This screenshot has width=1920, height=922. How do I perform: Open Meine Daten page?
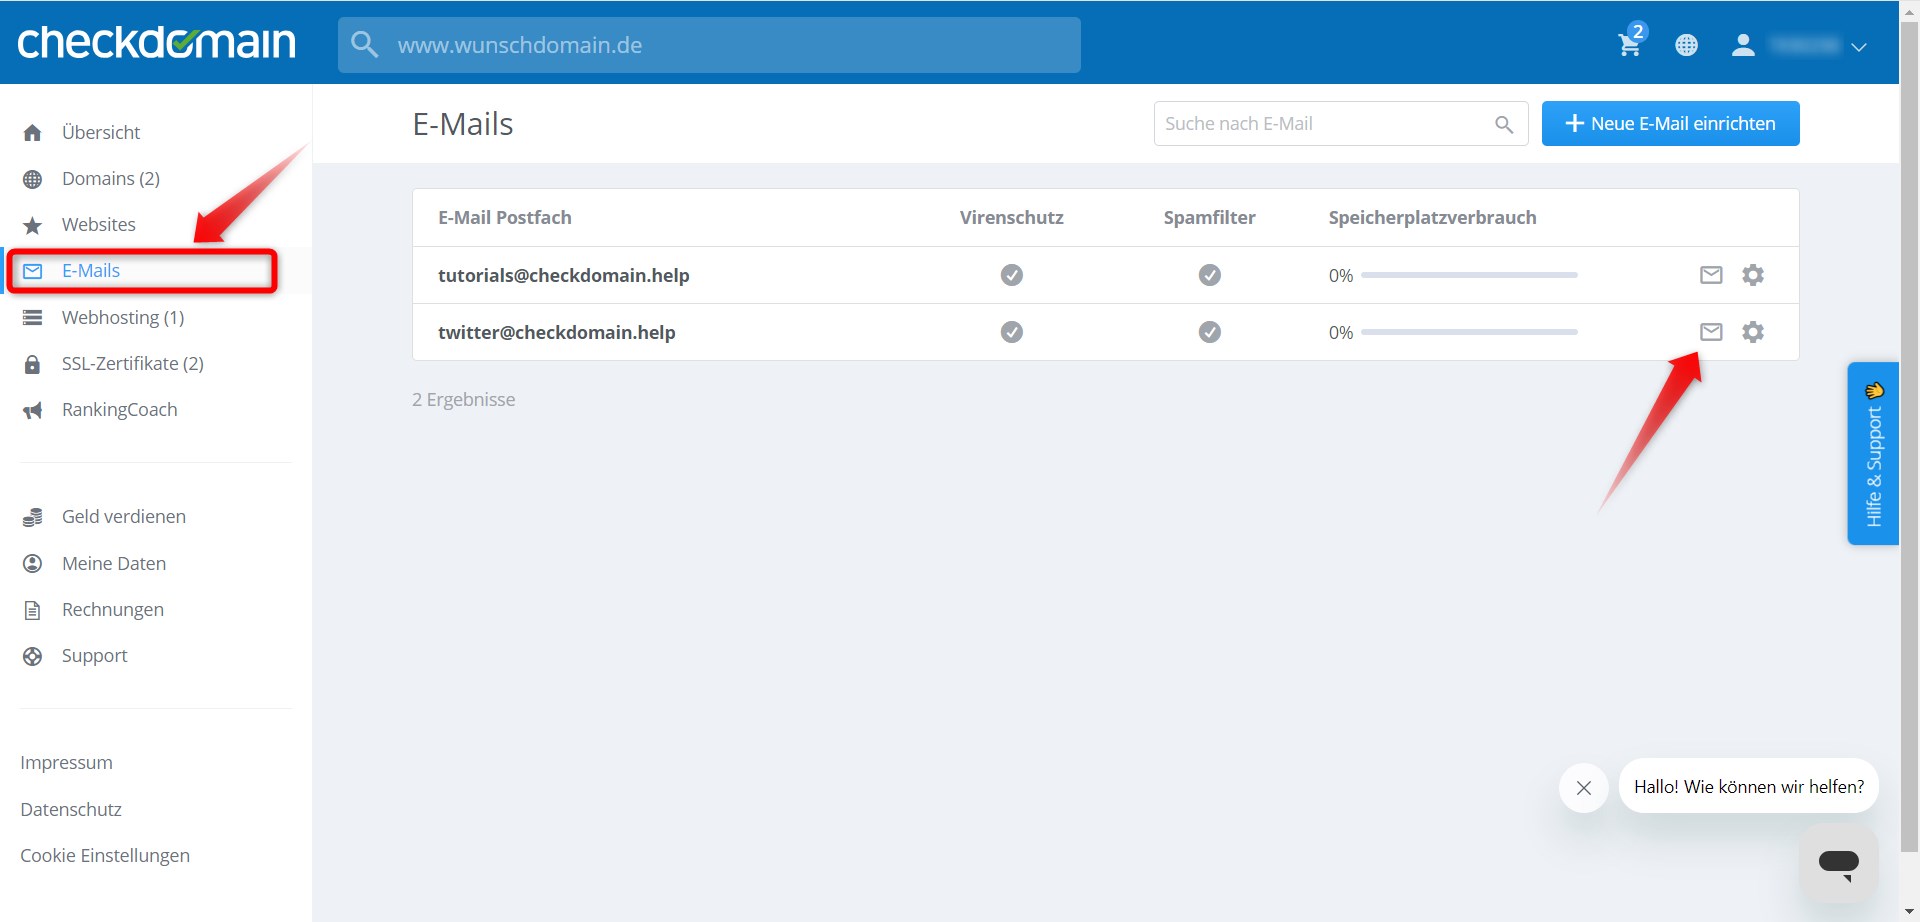[x=114, y=563]
